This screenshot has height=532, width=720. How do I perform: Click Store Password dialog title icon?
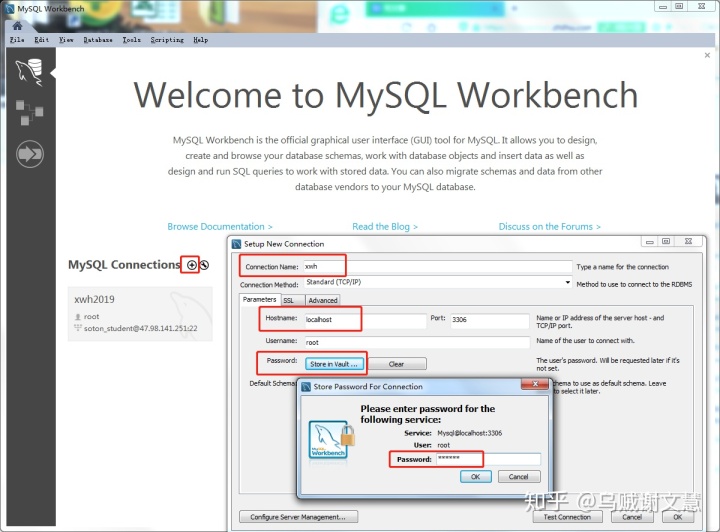coord(306,386)
